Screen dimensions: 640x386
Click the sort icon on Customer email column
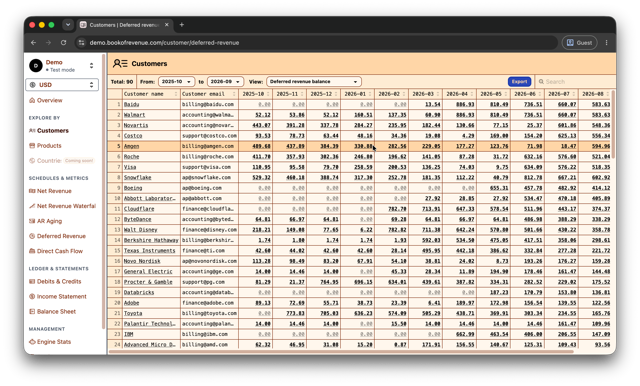tap(234, 94)
